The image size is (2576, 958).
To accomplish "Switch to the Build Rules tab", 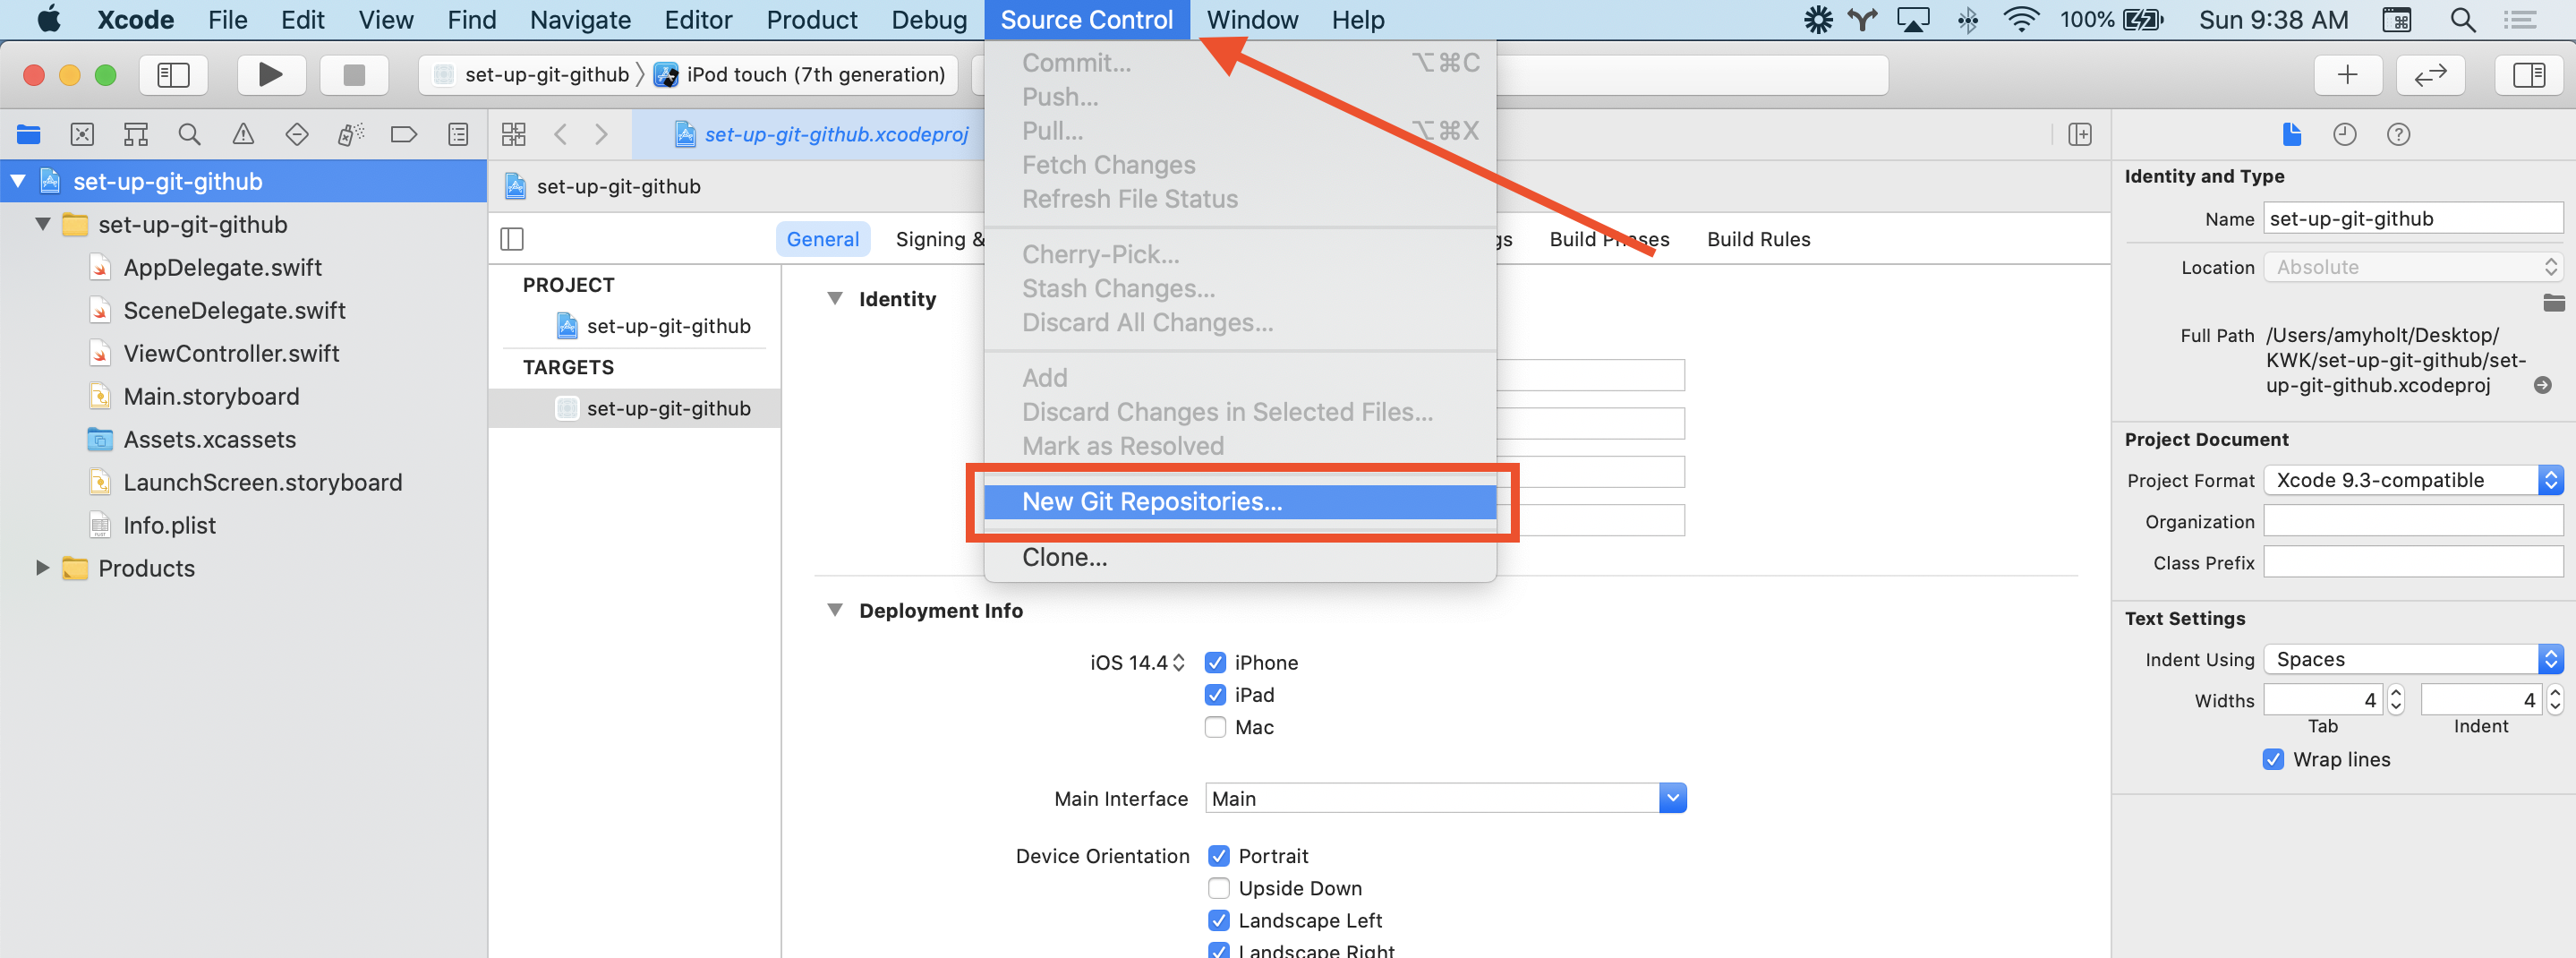I will [x=1758, y=239].
